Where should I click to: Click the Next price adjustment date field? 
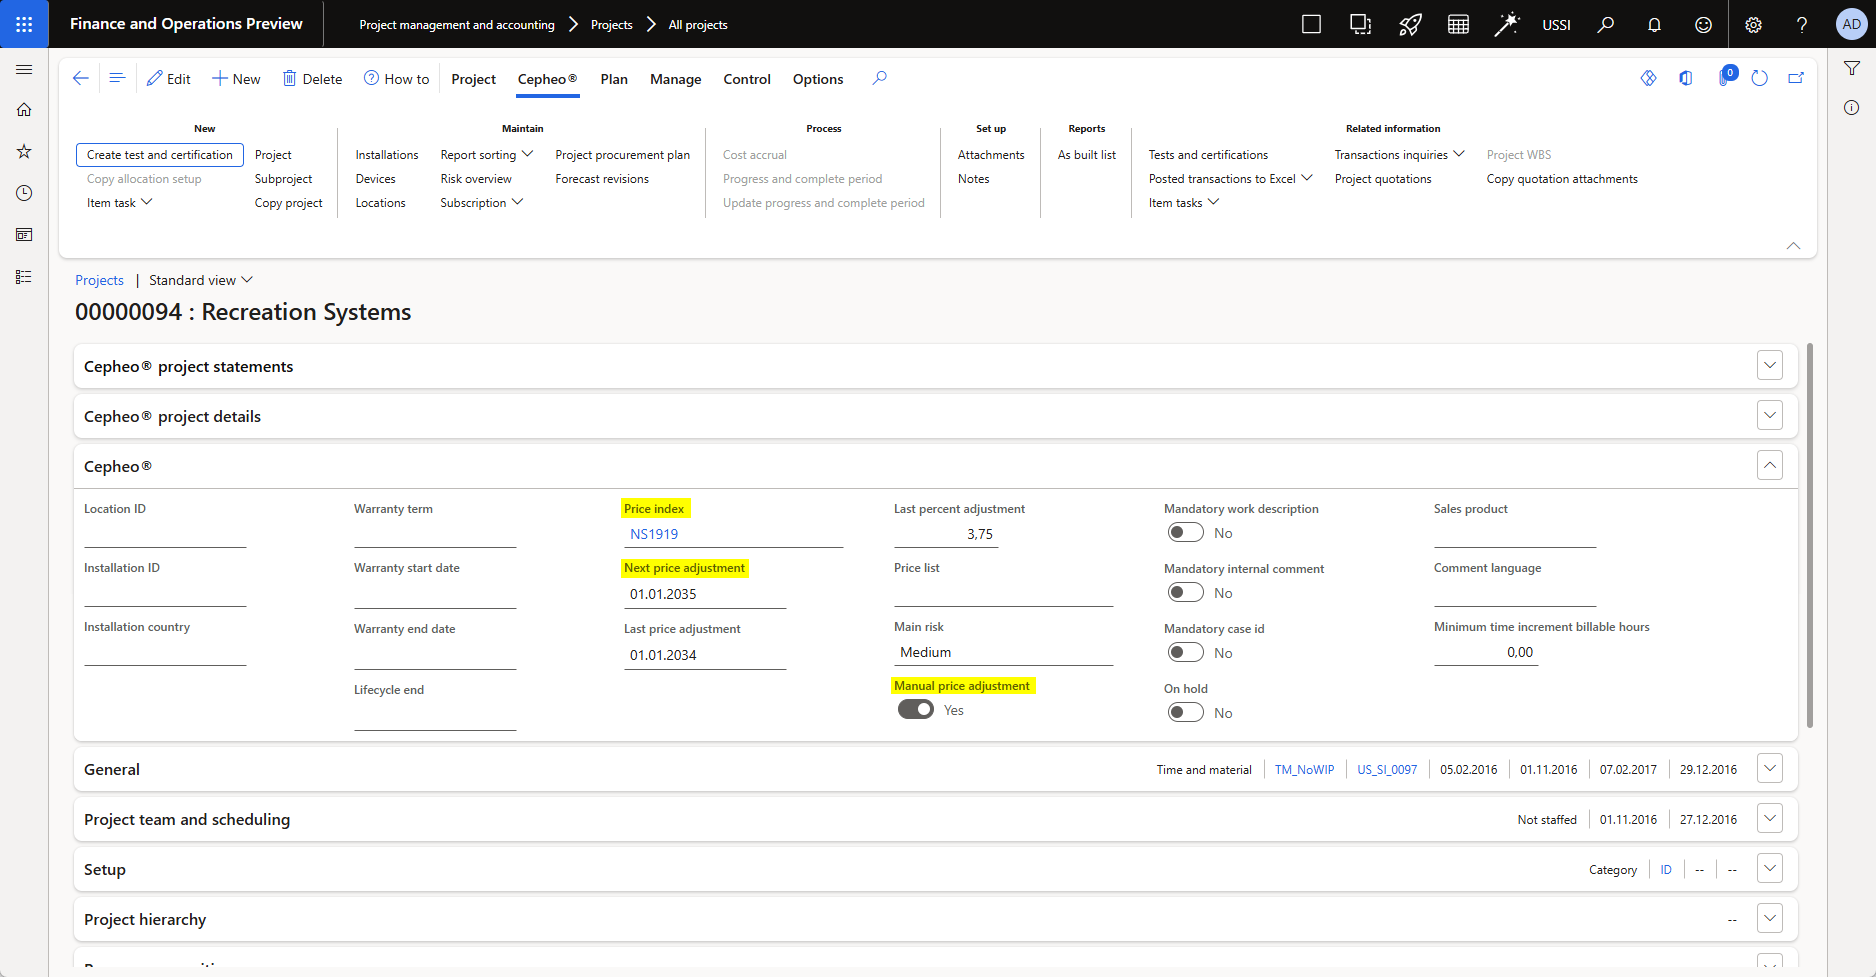click(704, 594)
